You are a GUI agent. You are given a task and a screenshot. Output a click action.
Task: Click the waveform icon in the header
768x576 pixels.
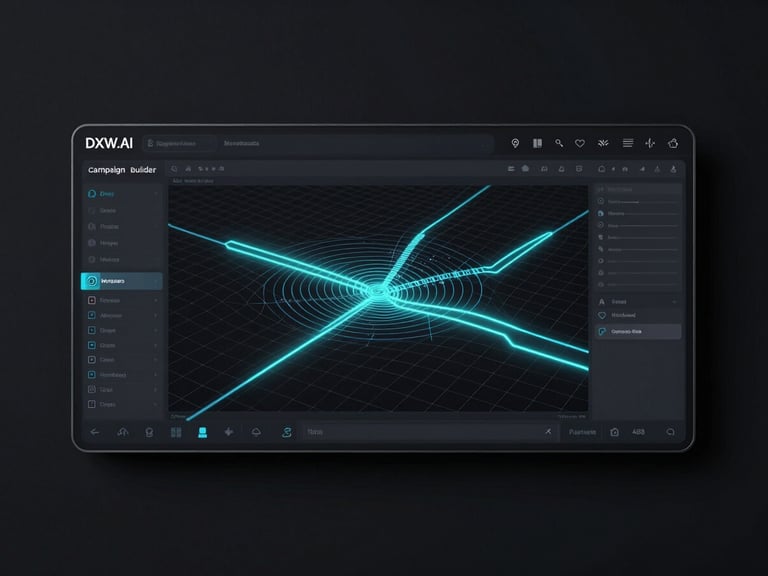coord(650,143)
